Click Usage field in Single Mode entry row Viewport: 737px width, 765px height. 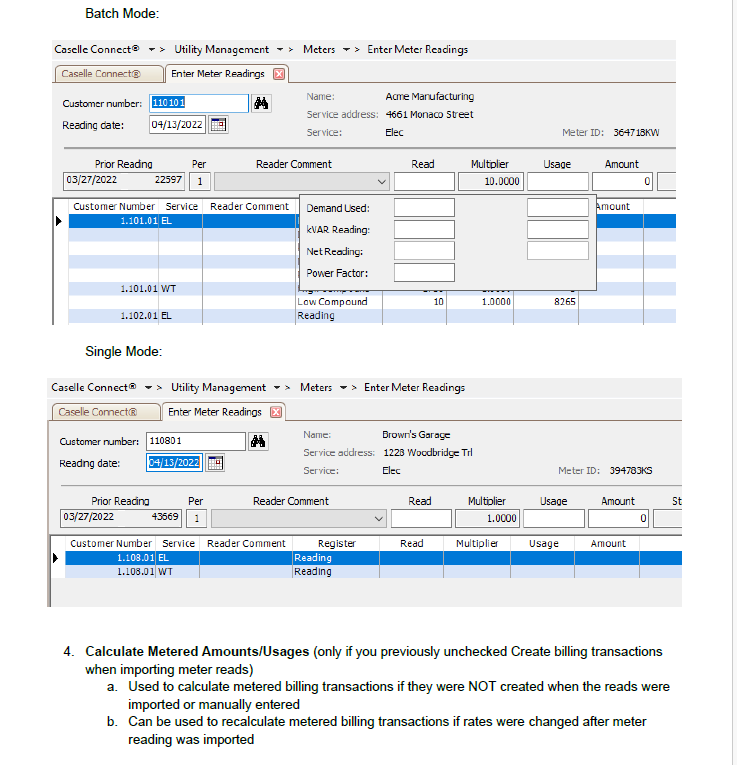pos(554,519)
